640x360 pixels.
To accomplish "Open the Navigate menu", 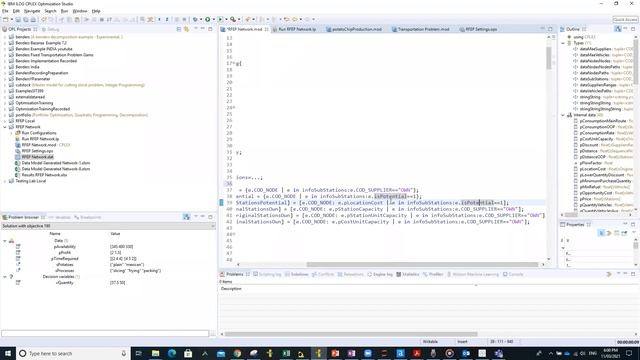I will coord(32,11).
